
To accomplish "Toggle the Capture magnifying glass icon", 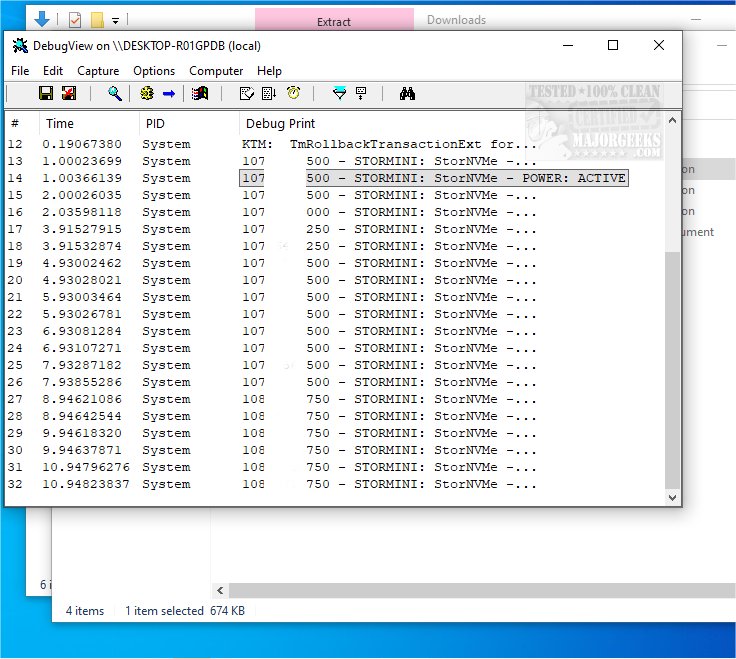I will [115, 93].
